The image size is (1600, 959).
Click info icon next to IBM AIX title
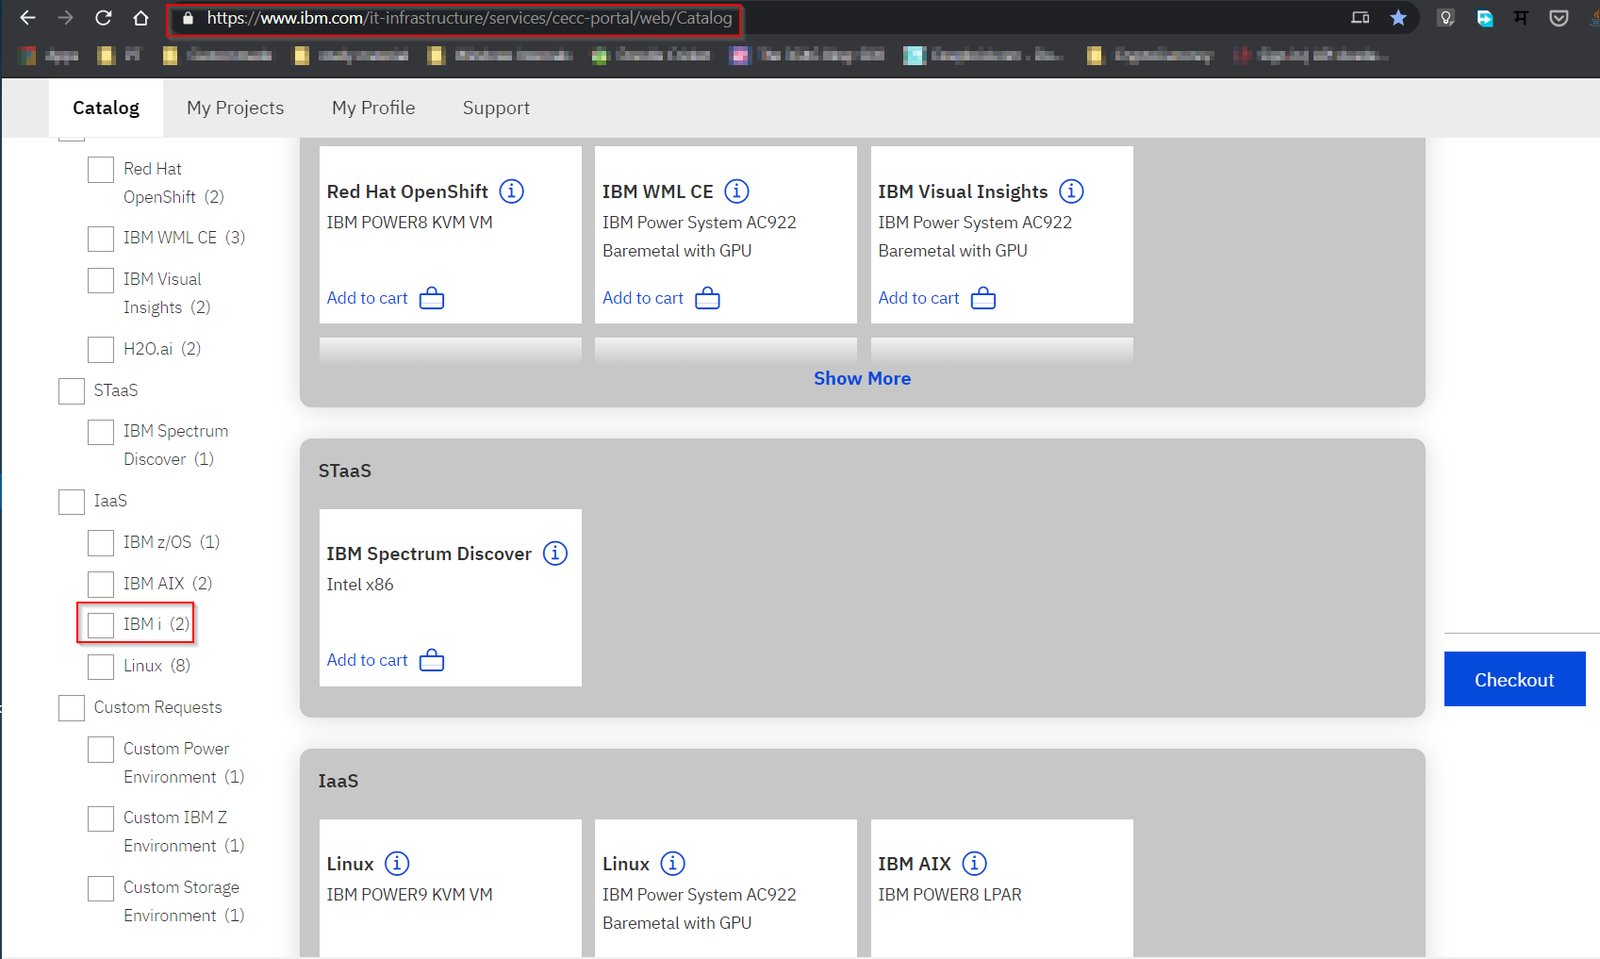(974, 863)
